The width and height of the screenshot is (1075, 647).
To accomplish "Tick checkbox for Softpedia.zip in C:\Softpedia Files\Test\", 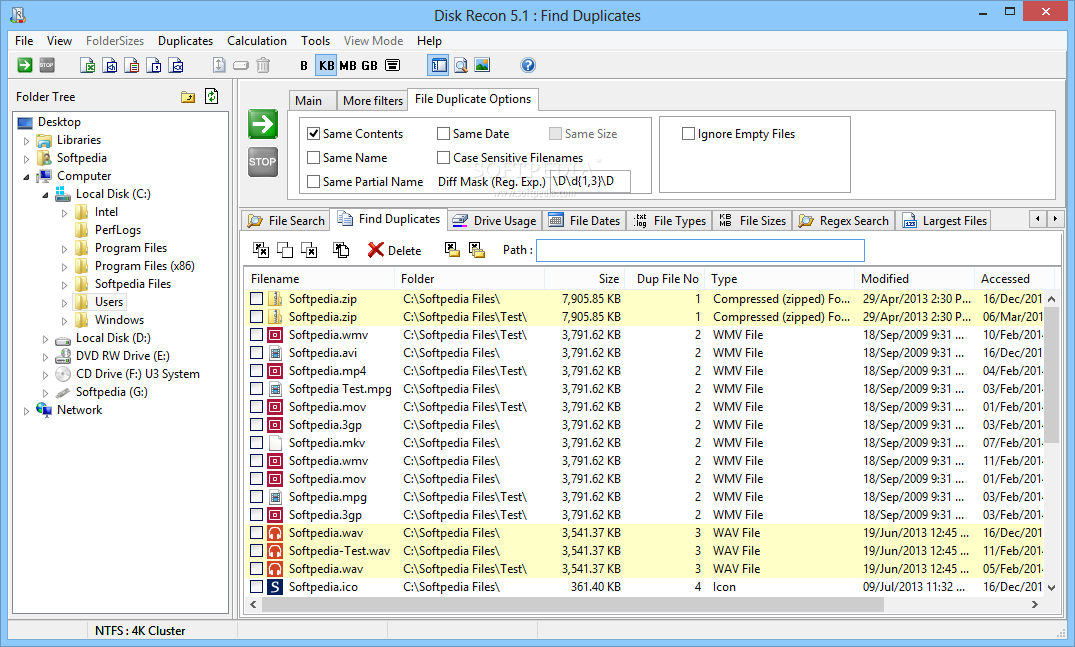I will 256,317.
